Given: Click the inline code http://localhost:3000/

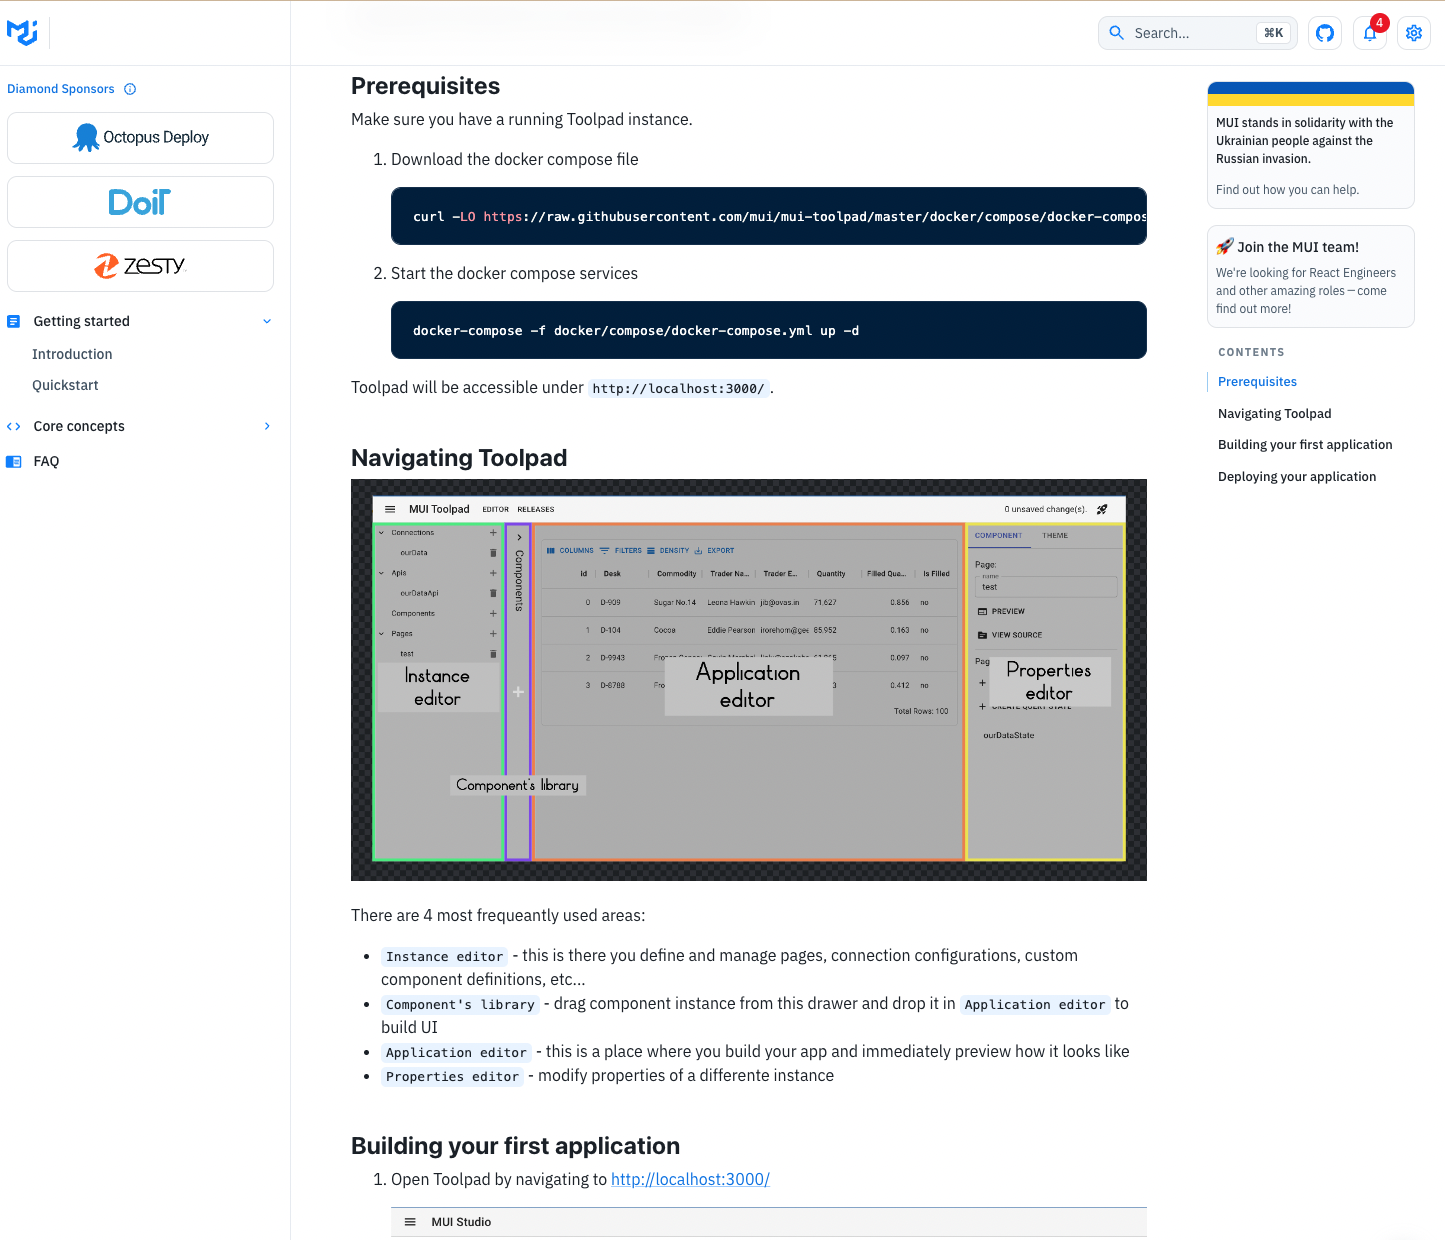Looking at the screenshot, I should point(678,388).
